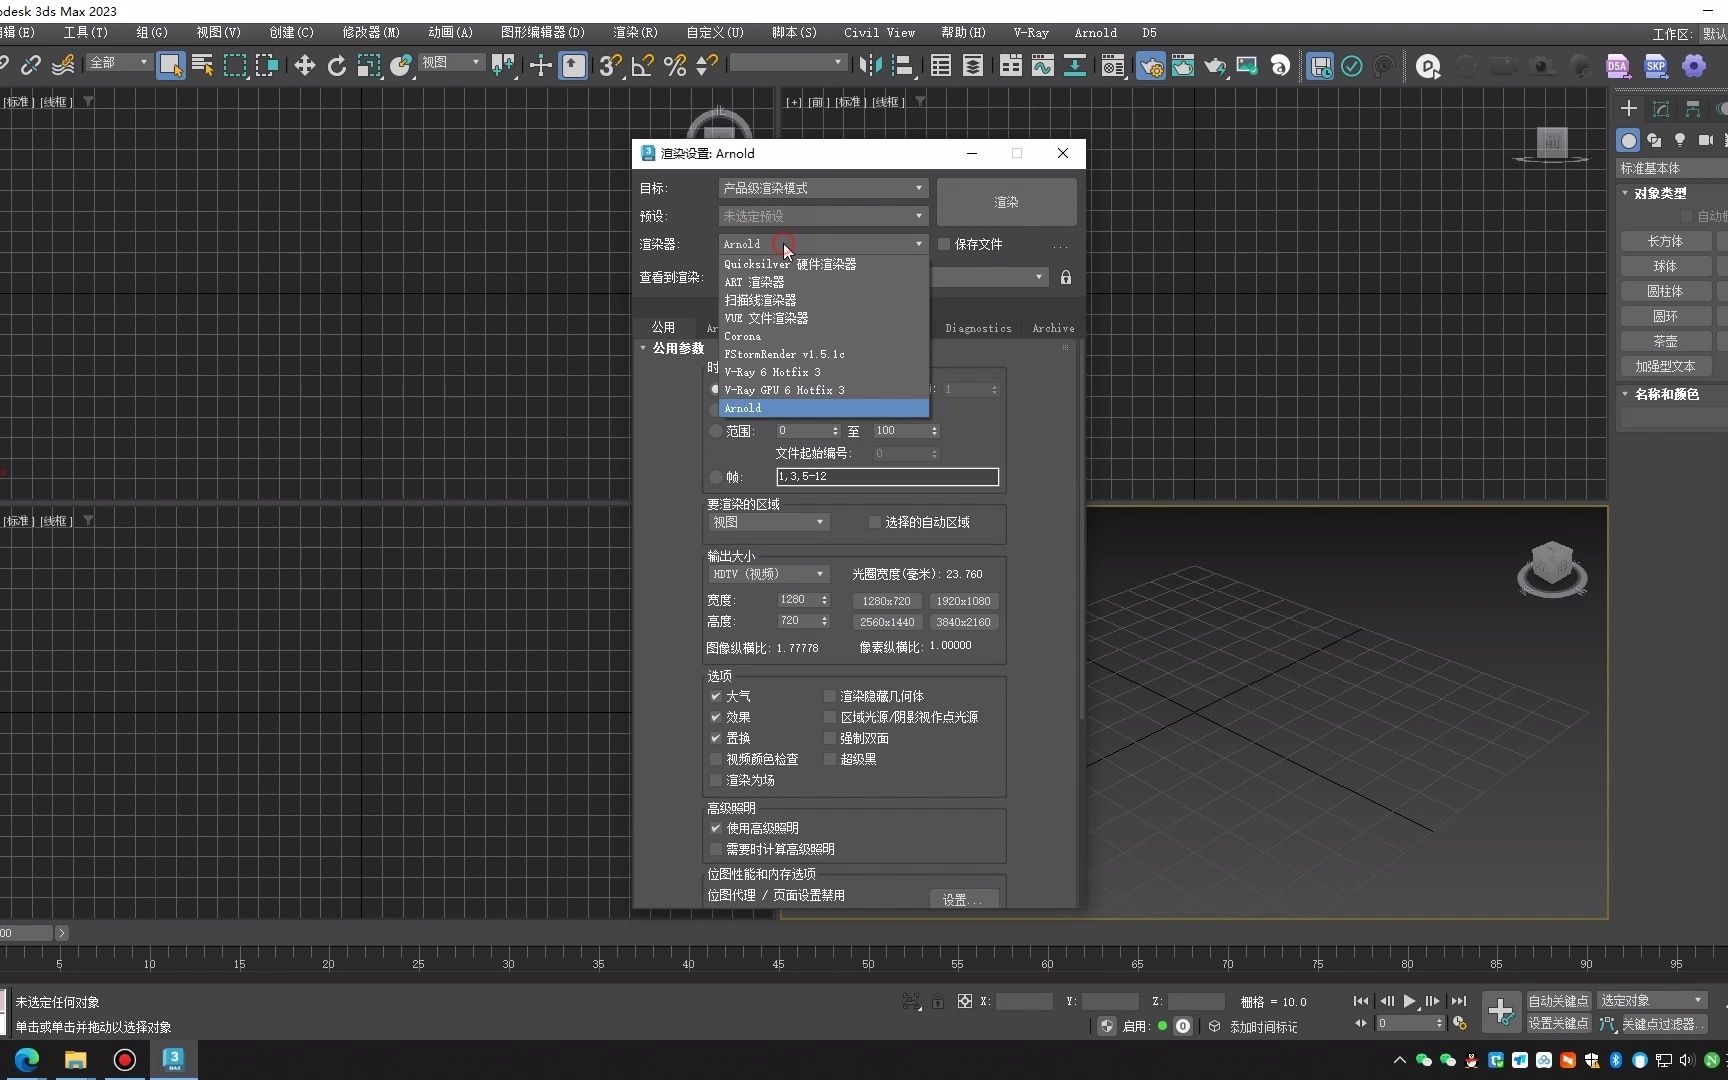Select the Range (范围) radio button

point(716,431)
